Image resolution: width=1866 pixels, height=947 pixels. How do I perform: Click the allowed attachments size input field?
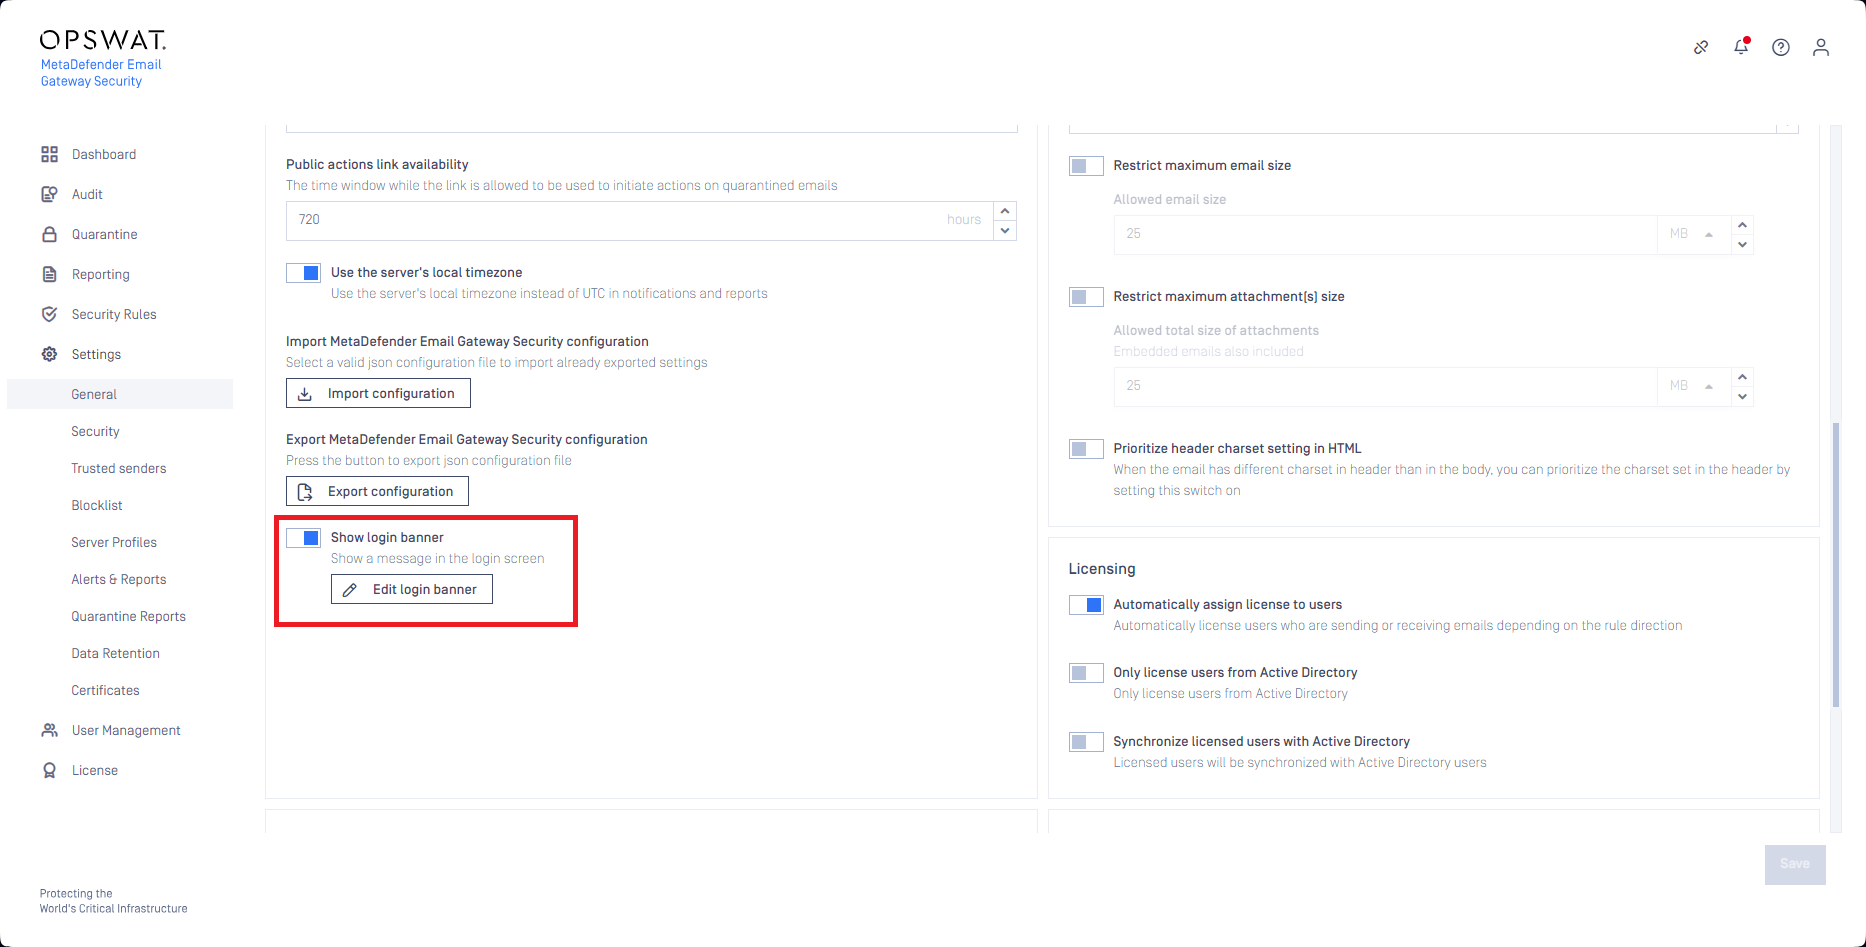click(x=1385, y=386)
